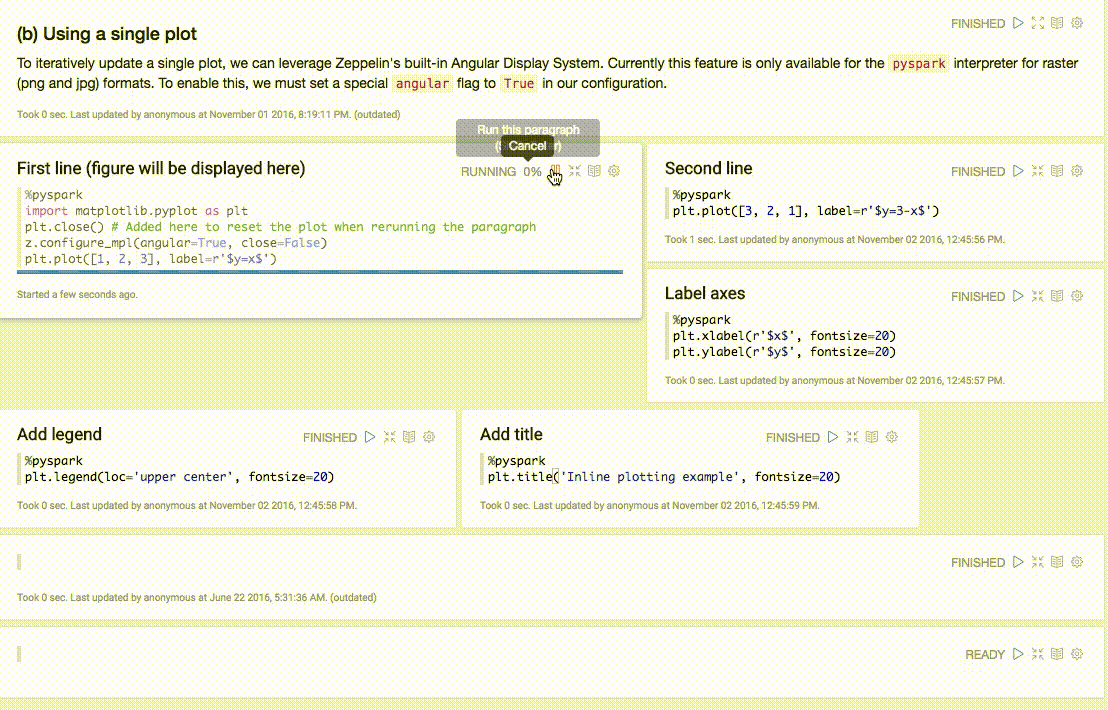Toggle output visibility for Add legend paragraph
1108x710 pixels.
tap(409, 437)
